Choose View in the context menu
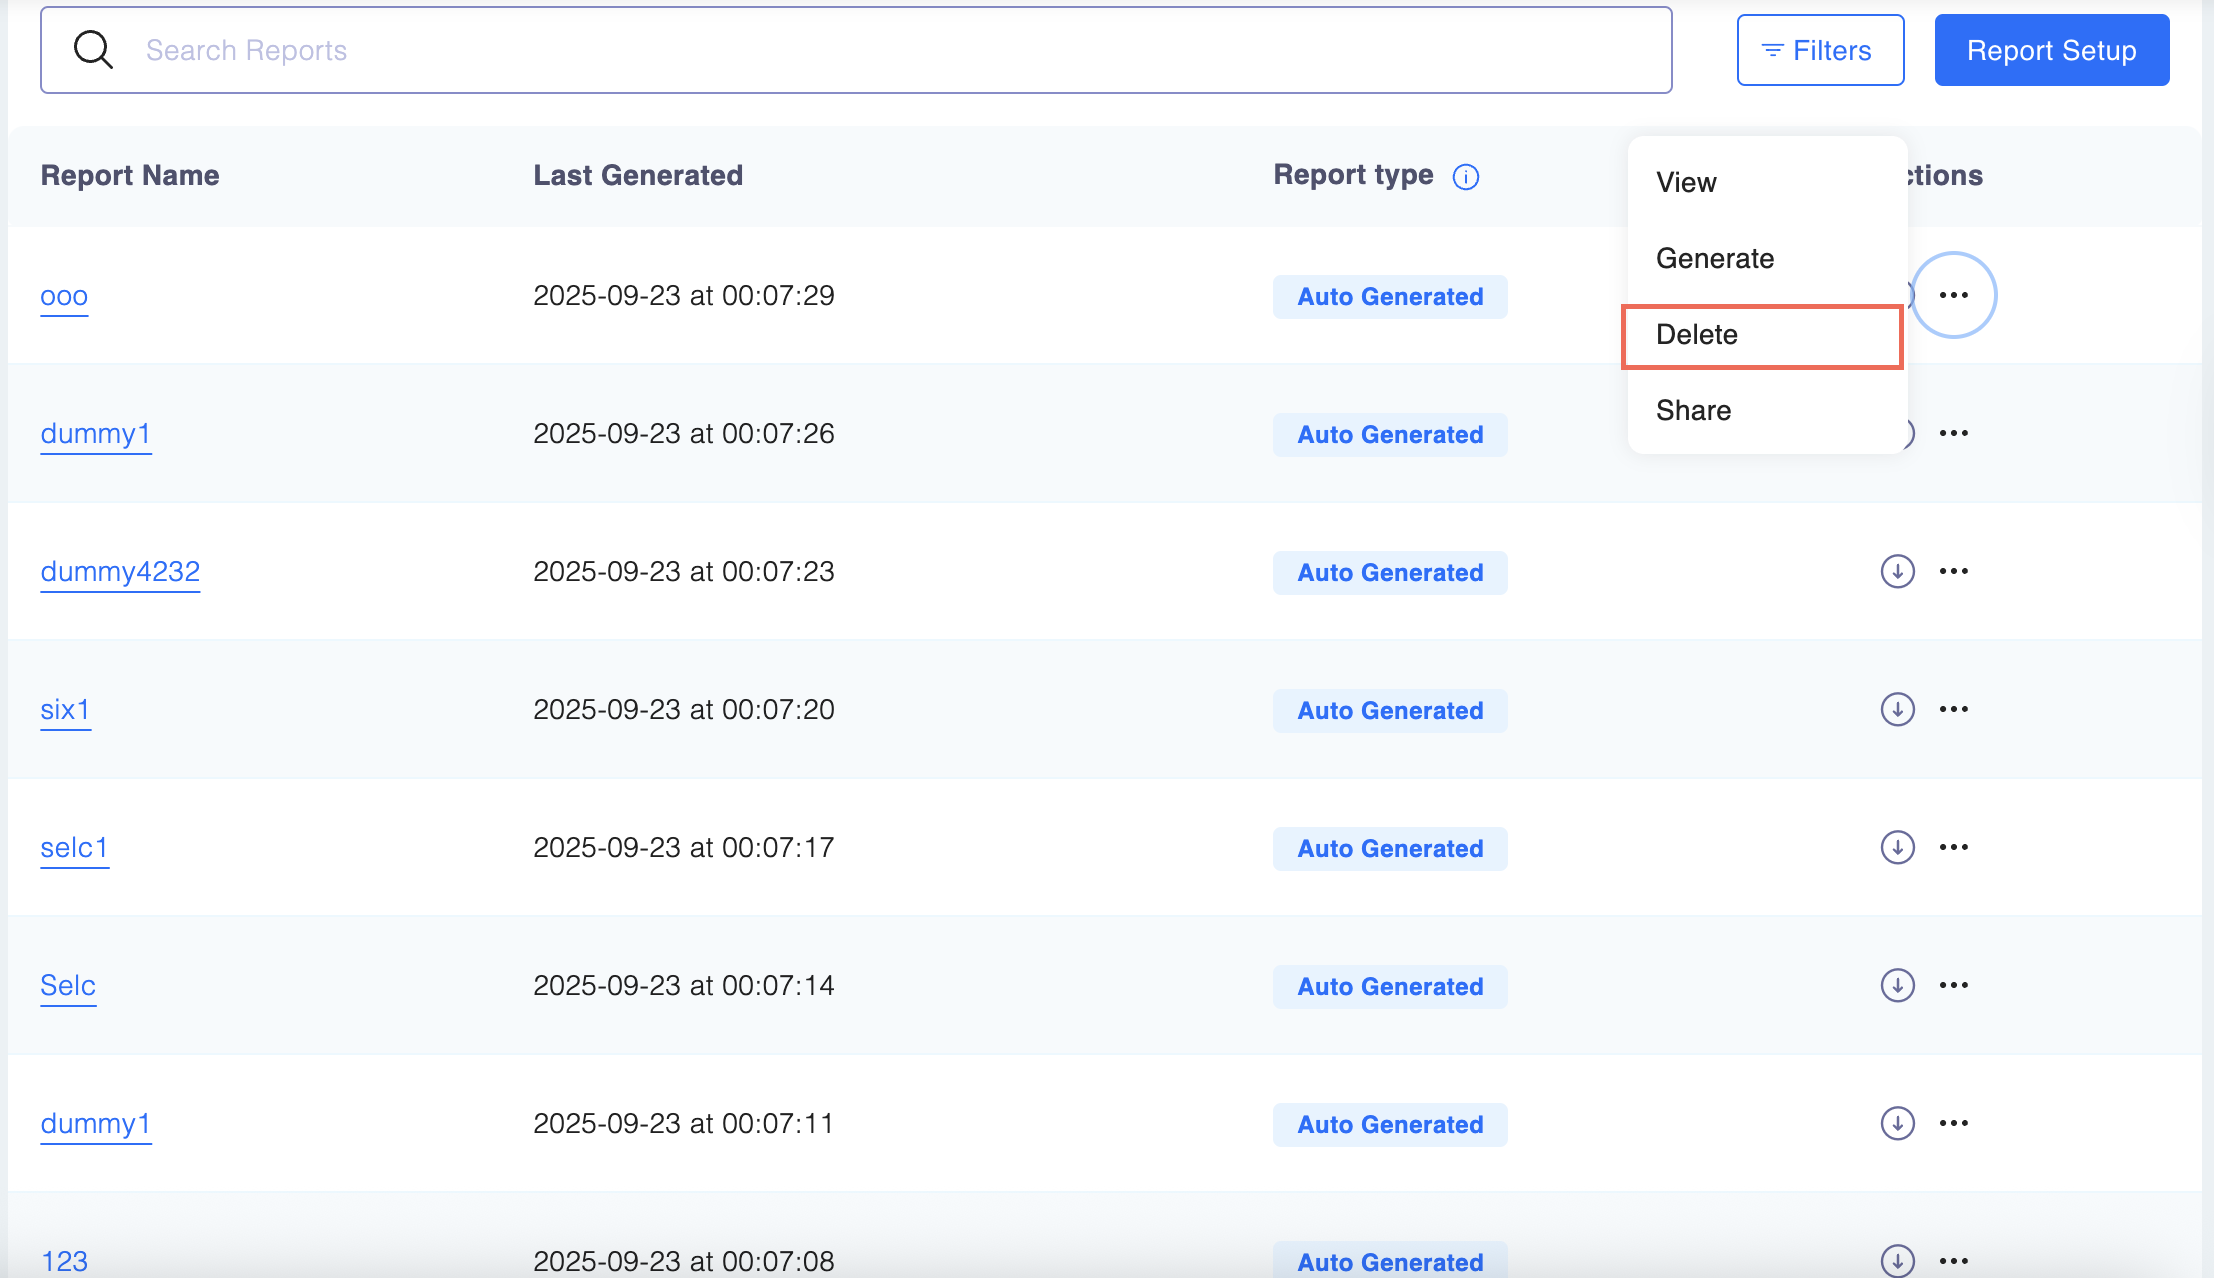This screenshot has height=1278, width=2214. pos(1687,183)
